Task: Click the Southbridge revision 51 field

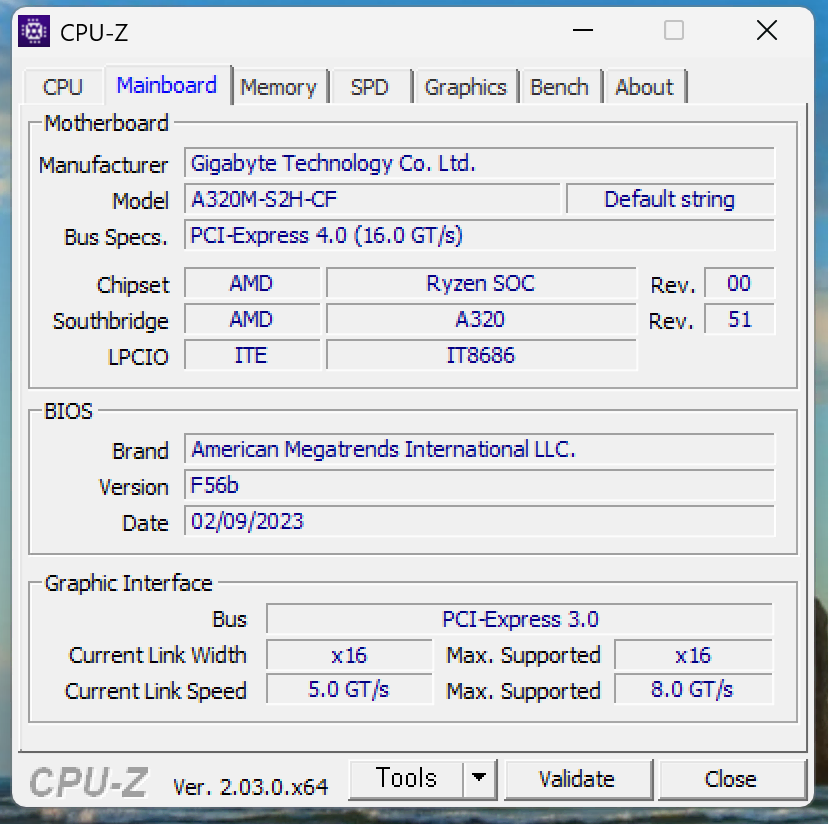Action: (740, 319)
